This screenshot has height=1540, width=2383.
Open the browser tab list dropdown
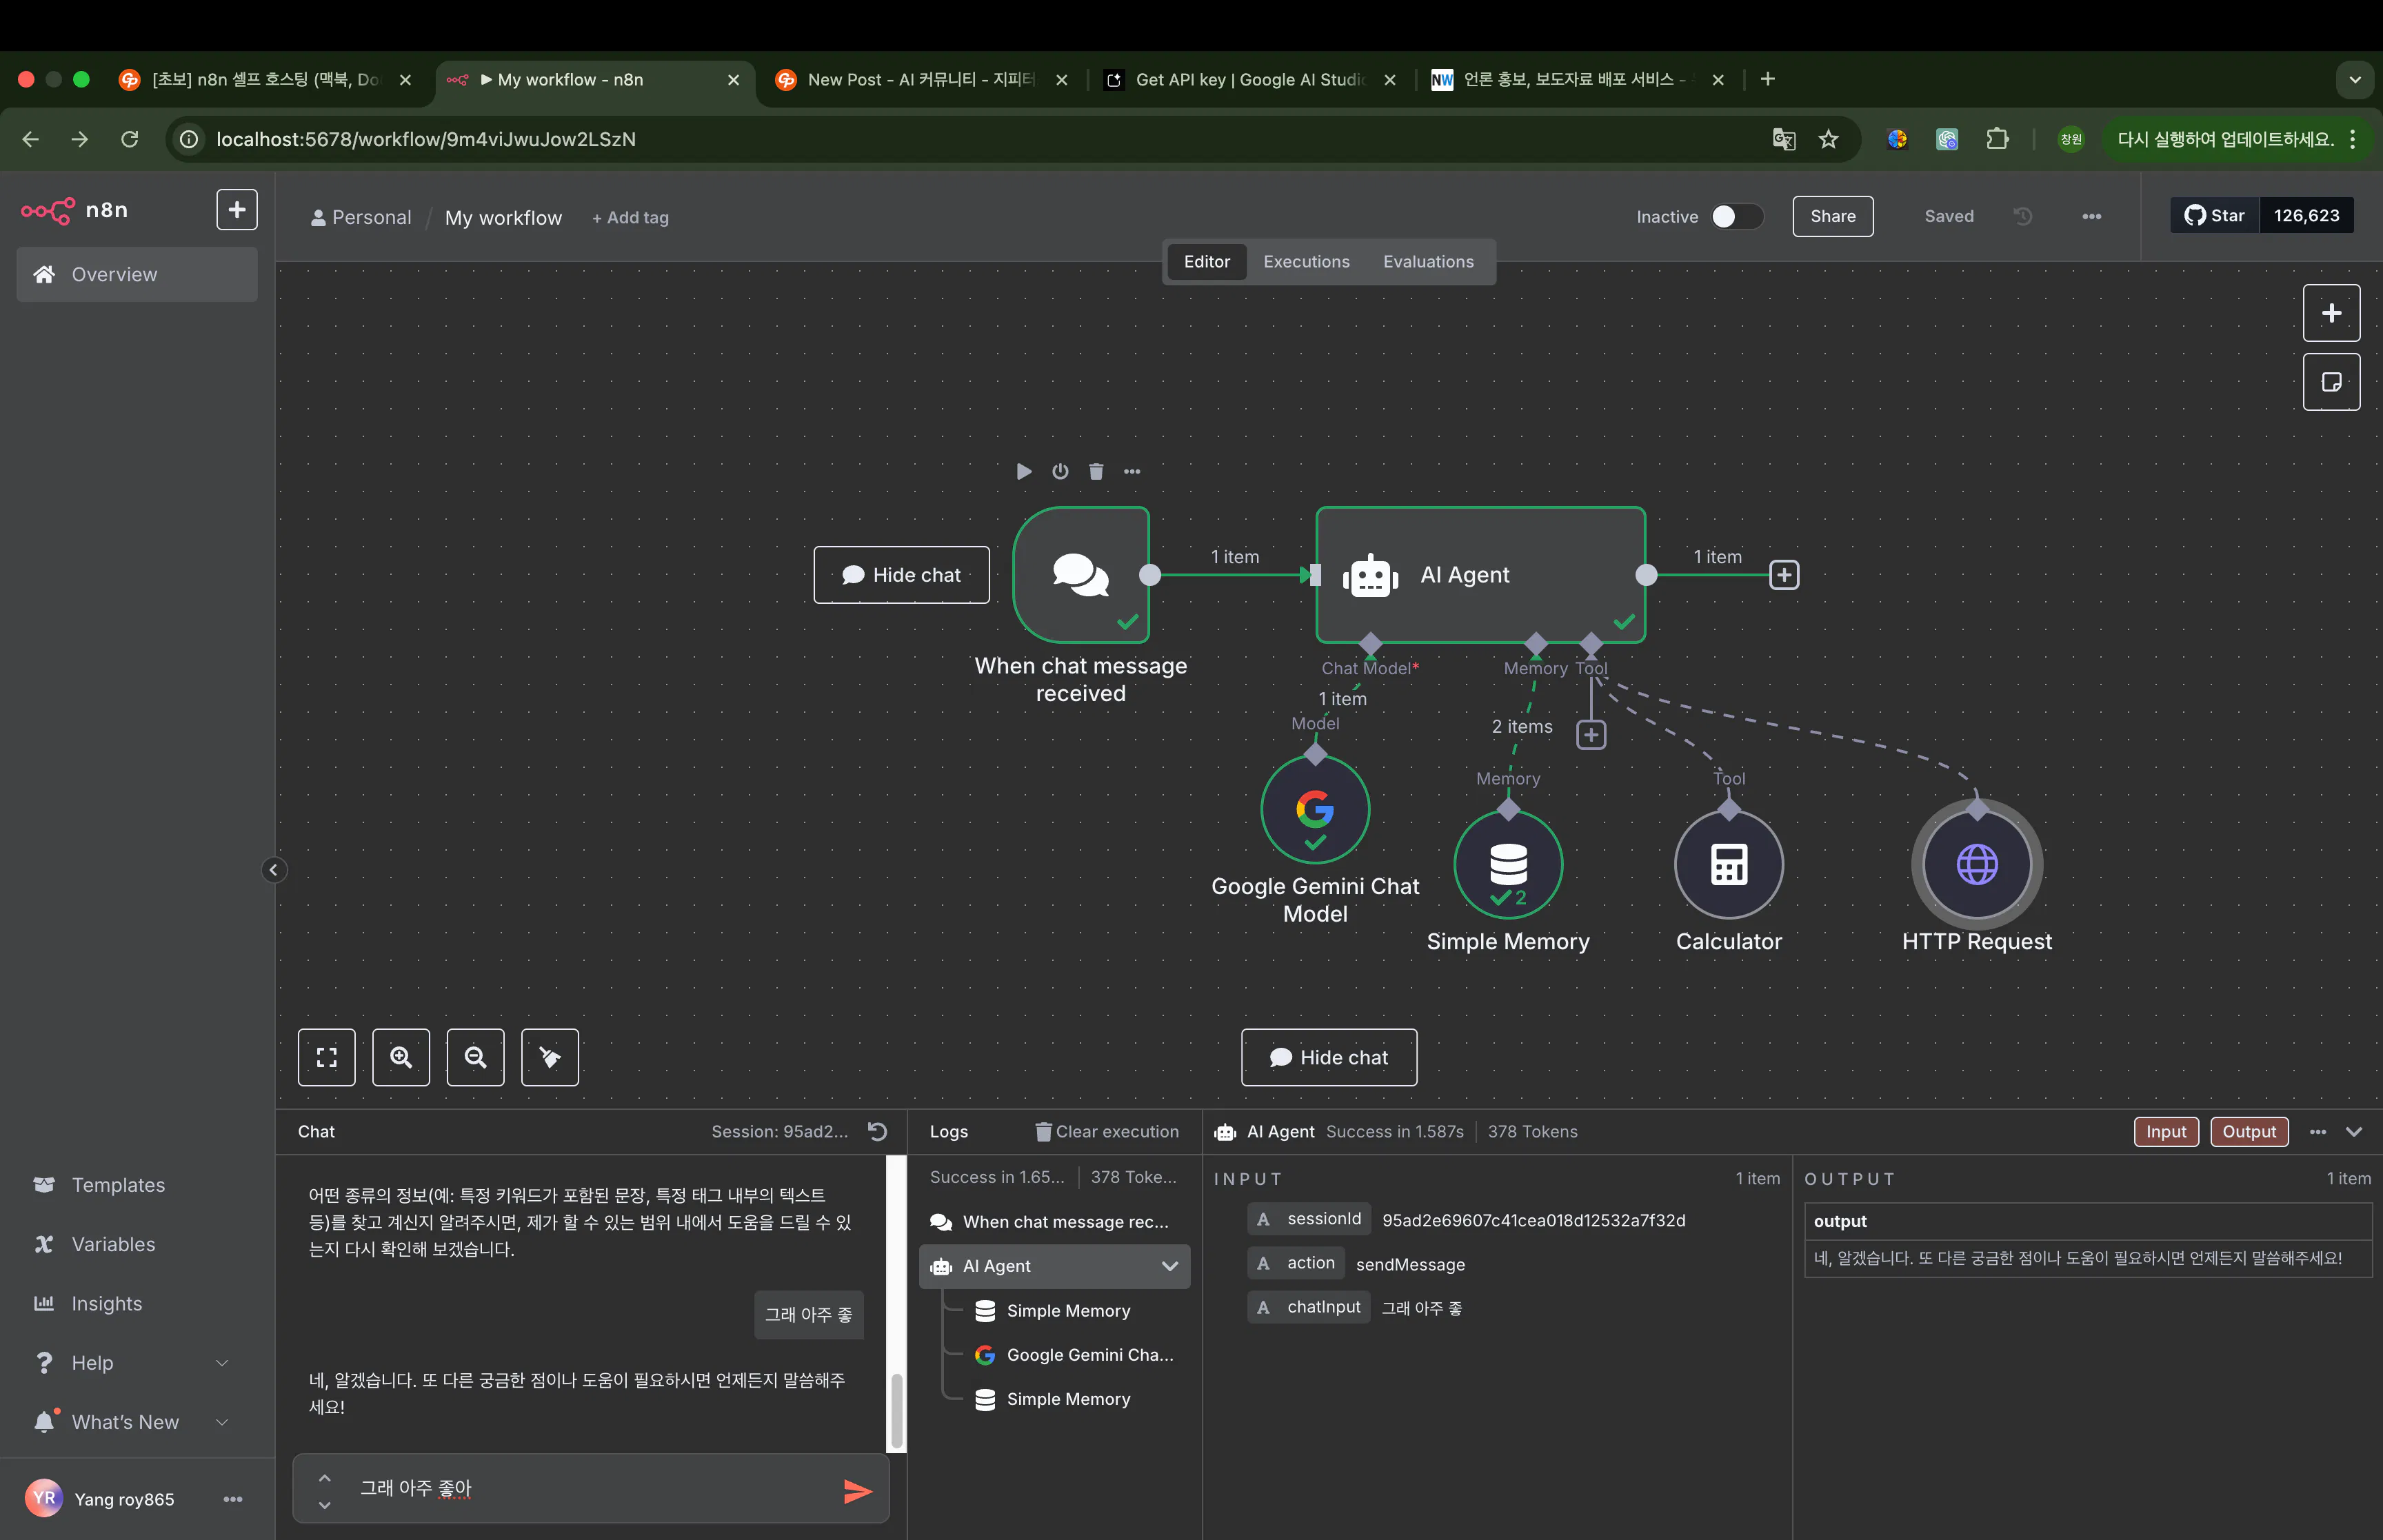(2355, 79)
